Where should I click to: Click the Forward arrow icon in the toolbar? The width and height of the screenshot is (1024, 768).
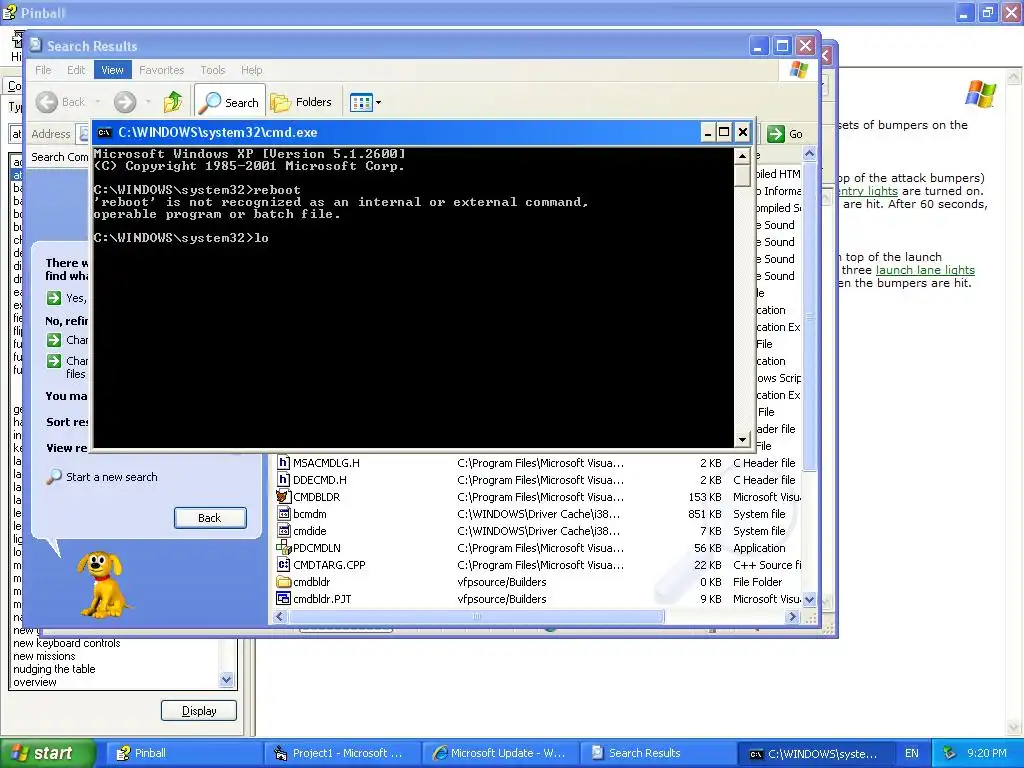125,102
